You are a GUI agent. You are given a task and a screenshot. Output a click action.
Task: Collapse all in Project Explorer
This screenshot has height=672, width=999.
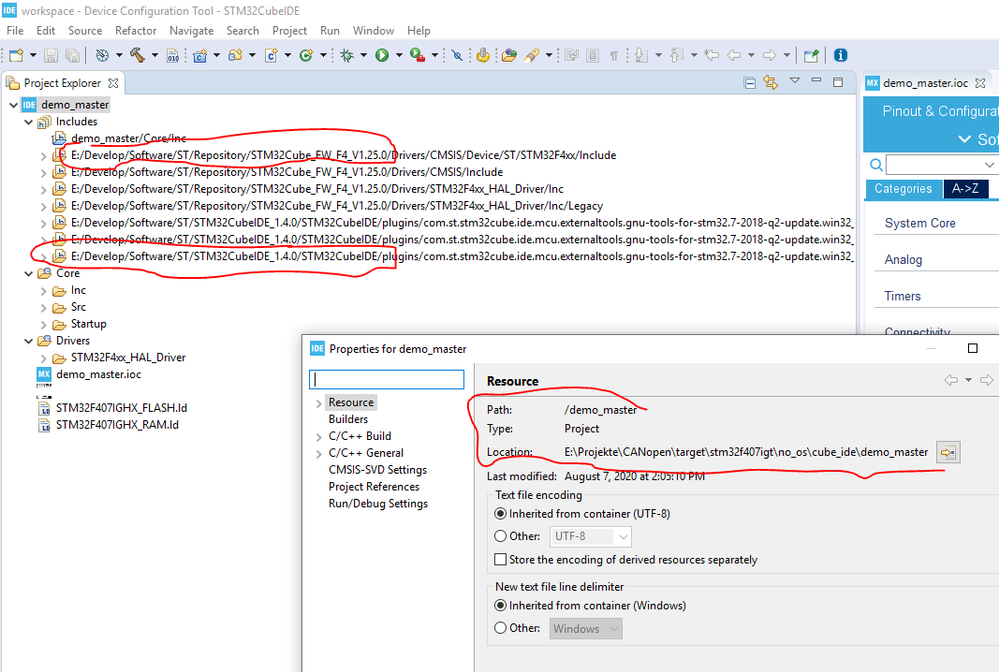[x=750, y=83]
